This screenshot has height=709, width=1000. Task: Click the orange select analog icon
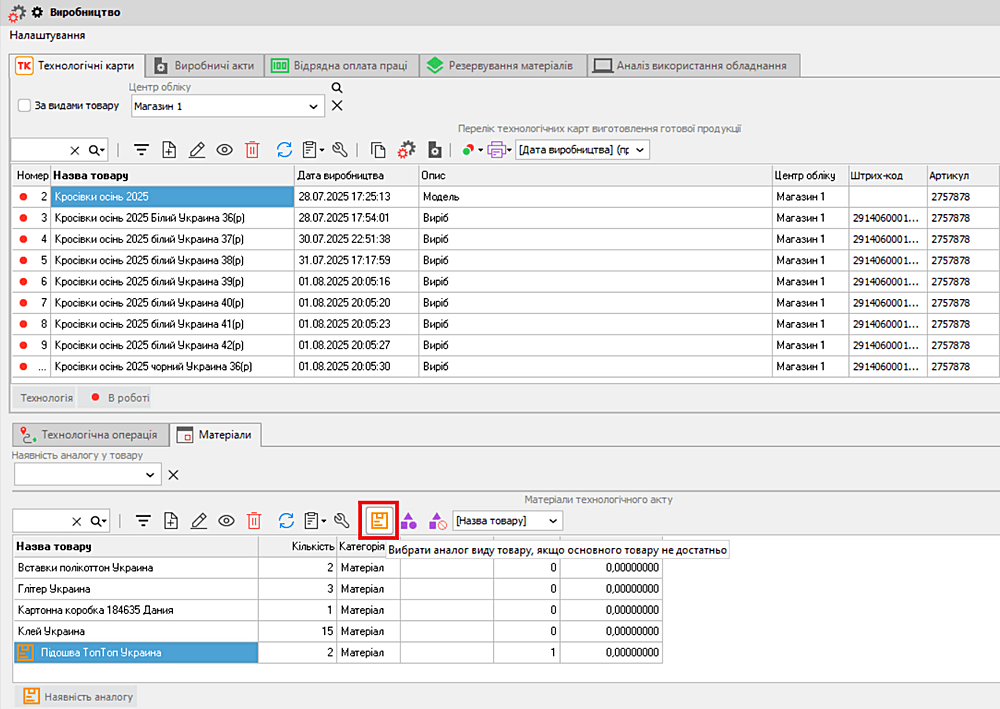coord(379,520)
